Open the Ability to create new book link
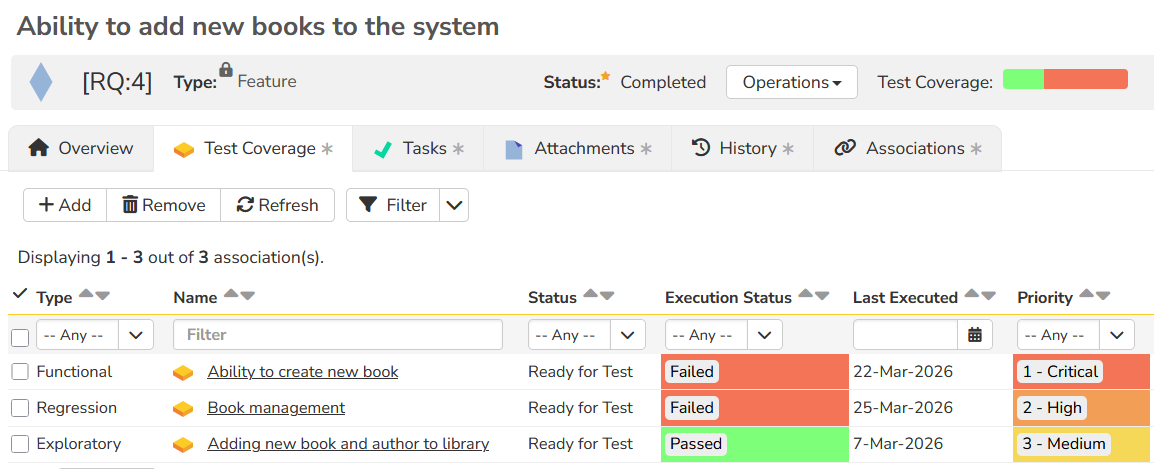 [x=302, y=372]
